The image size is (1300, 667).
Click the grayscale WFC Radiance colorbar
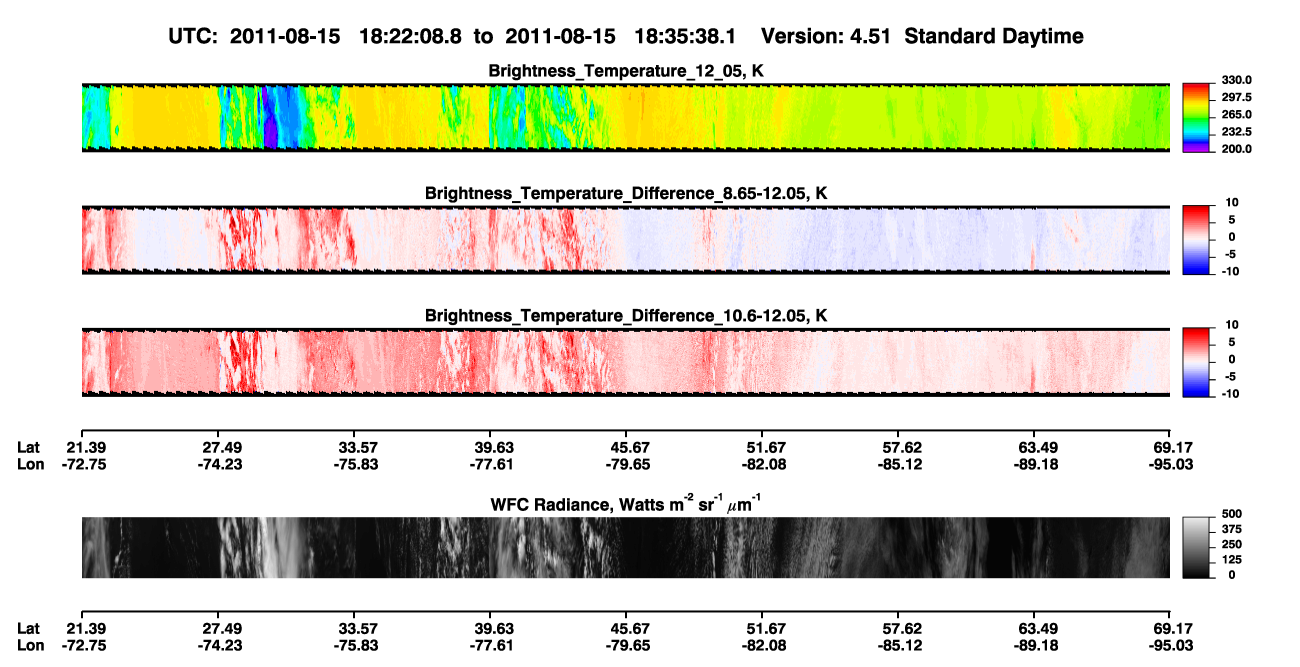click(1197, 547)
